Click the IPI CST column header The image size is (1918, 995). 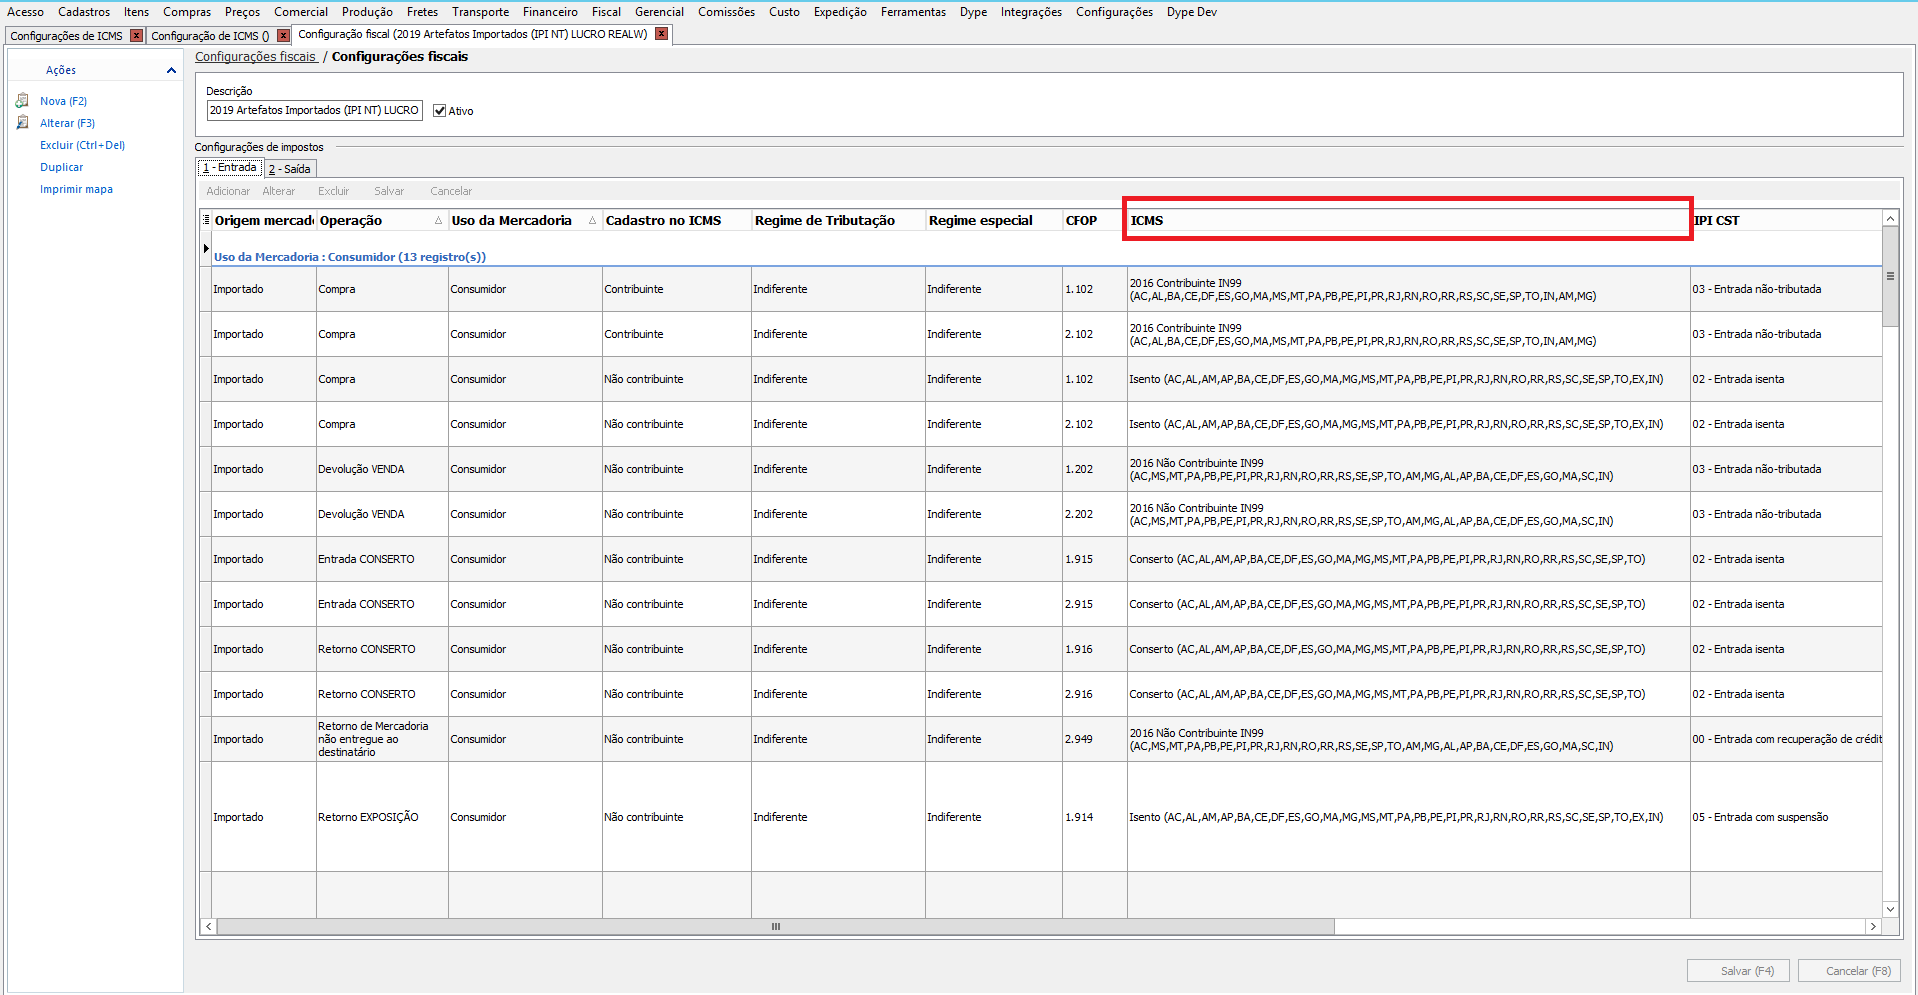click(x=1786, y=220)
